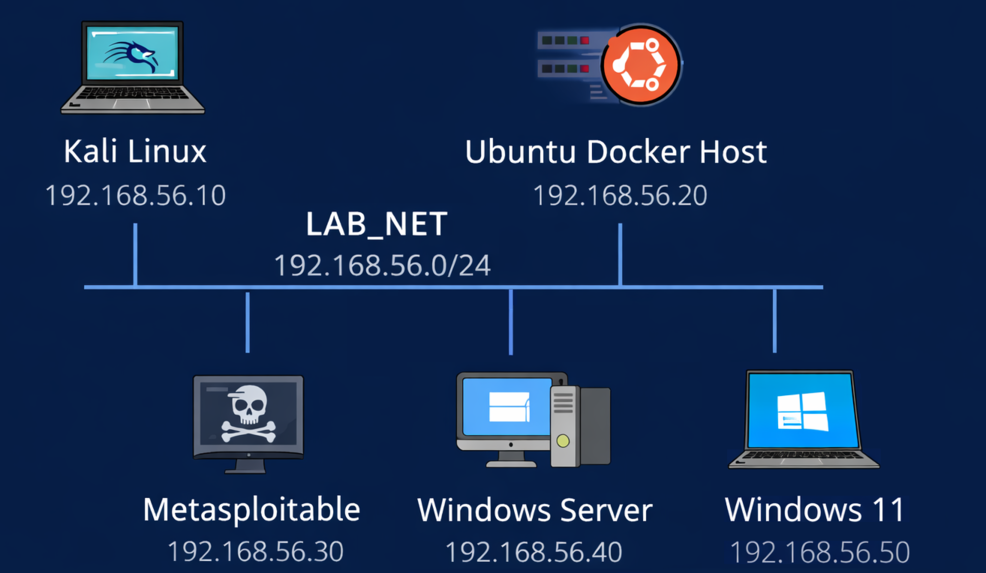Click the IP address 192.168.56.20
The image size is (986, 573).
click(x=620, y=196)
